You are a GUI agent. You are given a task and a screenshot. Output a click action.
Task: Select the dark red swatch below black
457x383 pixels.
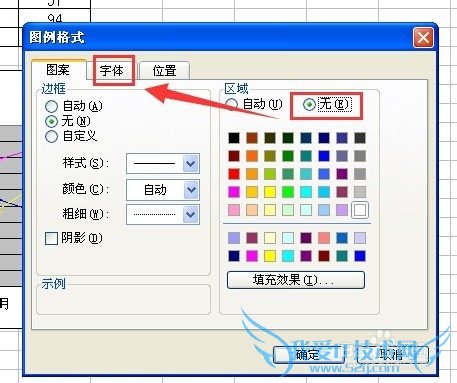234,156
